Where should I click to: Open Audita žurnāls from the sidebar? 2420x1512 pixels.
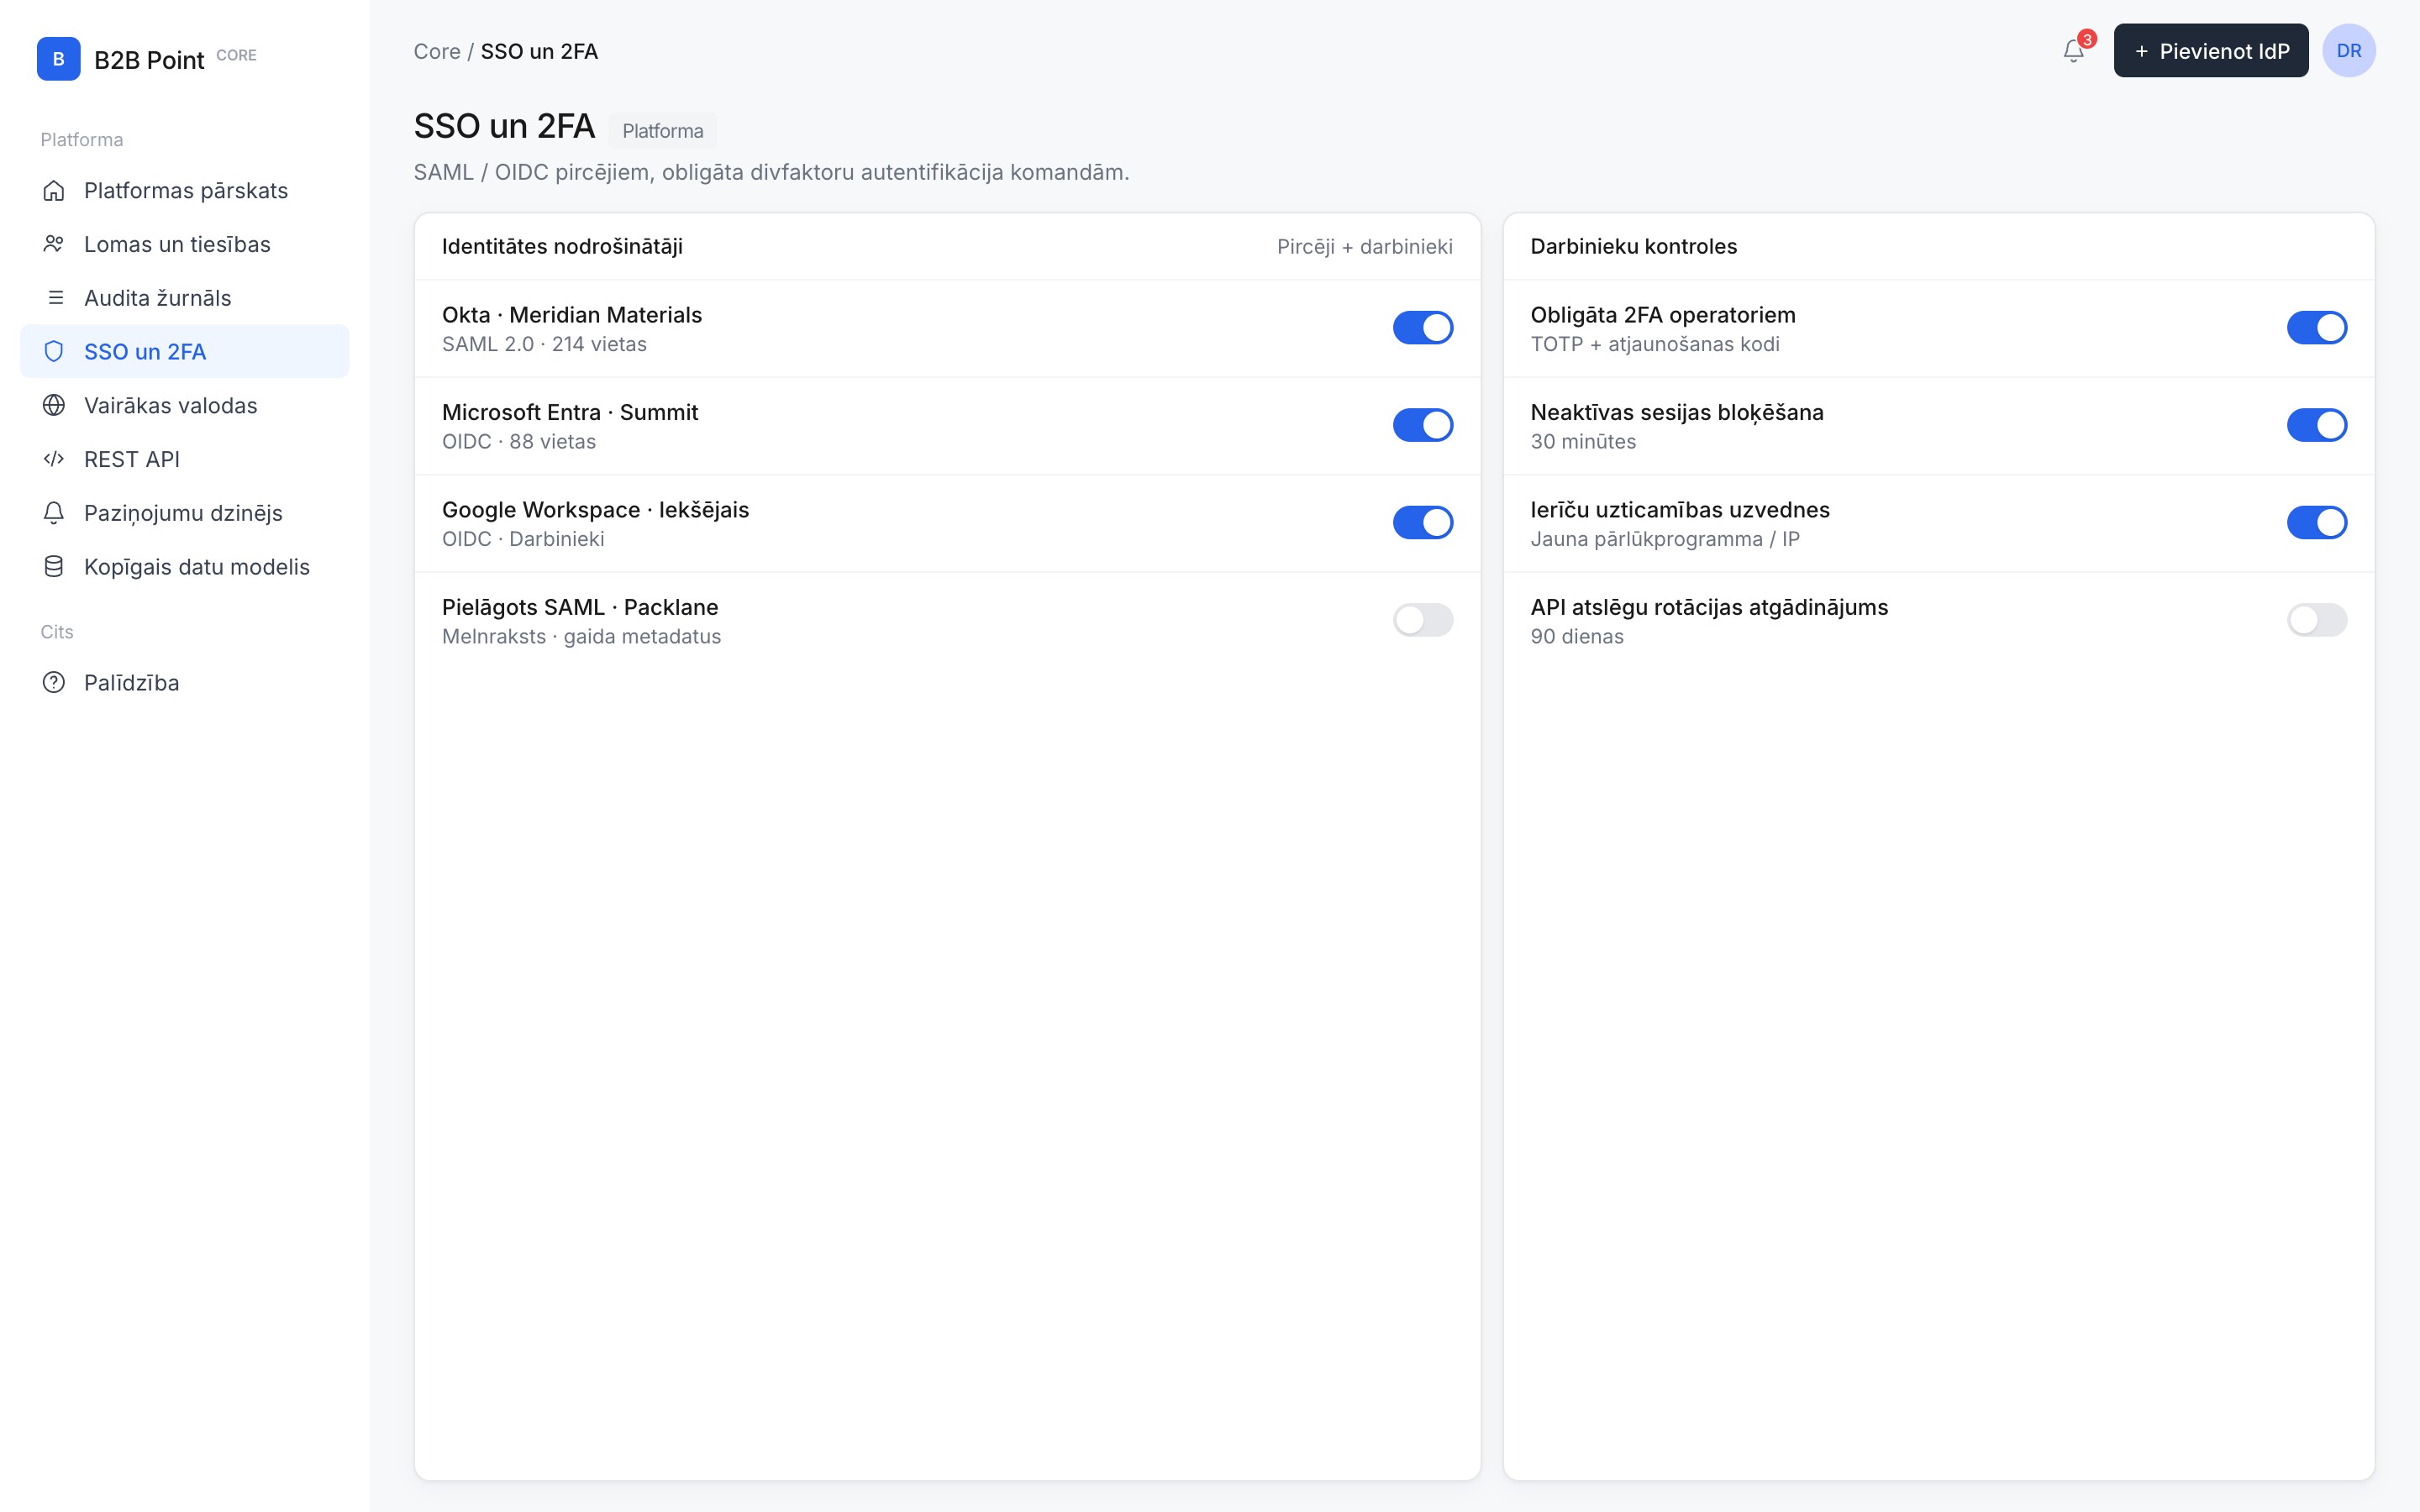pyautogui.click(x=185, y=298)
